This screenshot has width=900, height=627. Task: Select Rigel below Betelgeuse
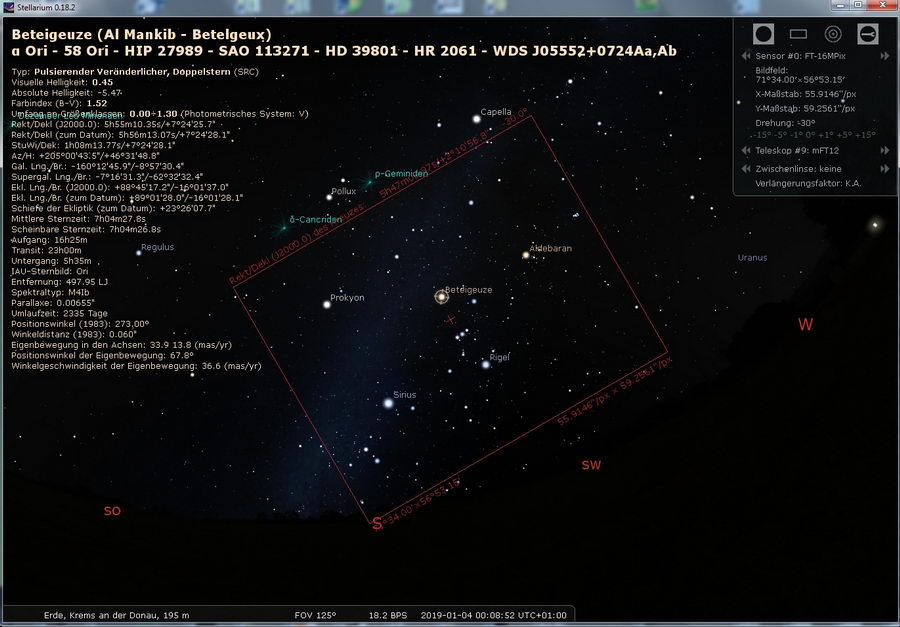click(487, 364)
